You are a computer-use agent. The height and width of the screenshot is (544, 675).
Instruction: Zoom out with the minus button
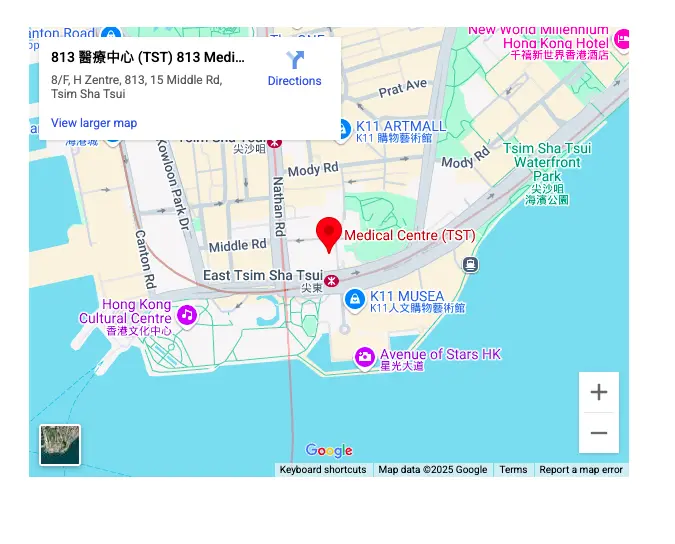click(599, 433)
